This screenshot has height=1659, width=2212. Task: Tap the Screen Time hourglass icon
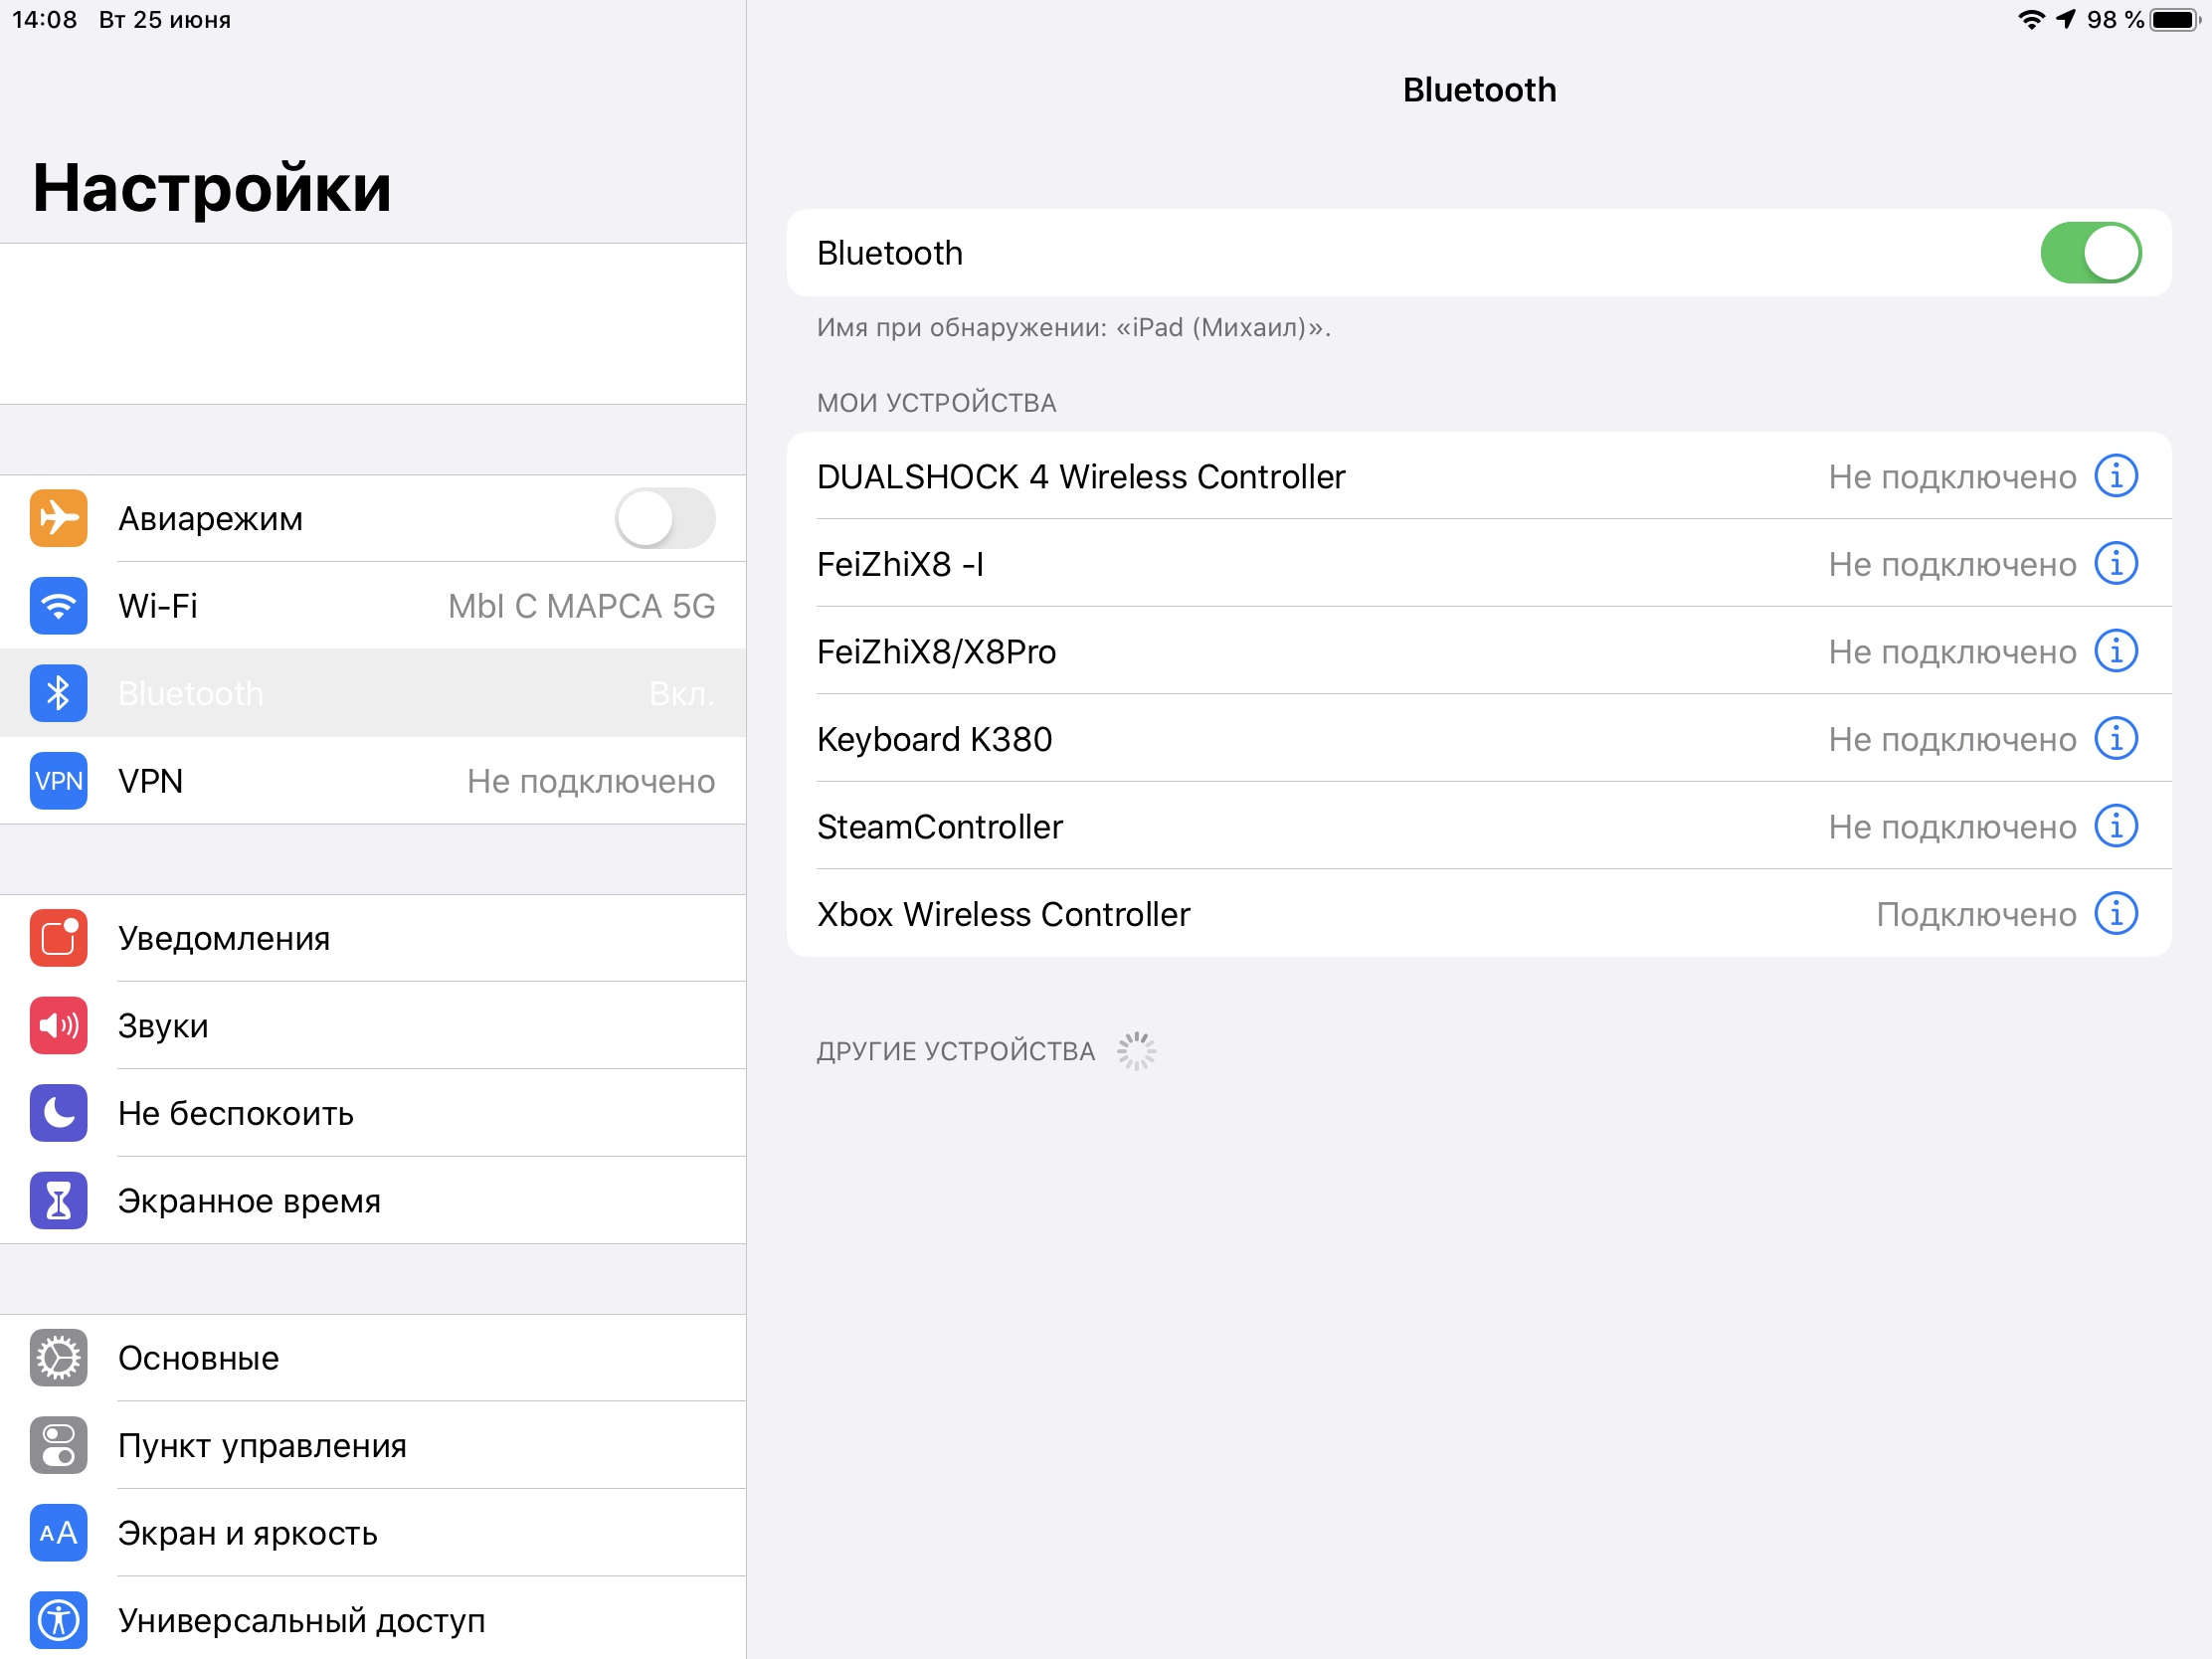click(58, 1201)
